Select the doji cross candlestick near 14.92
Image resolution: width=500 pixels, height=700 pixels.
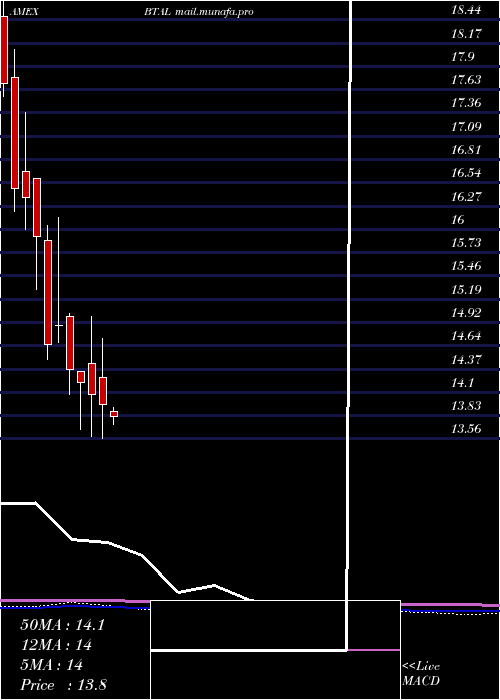coord(58,325)
